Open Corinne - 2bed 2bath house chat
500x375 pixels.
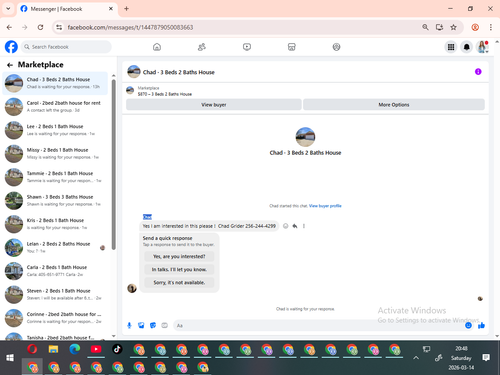tap(55, 318)
